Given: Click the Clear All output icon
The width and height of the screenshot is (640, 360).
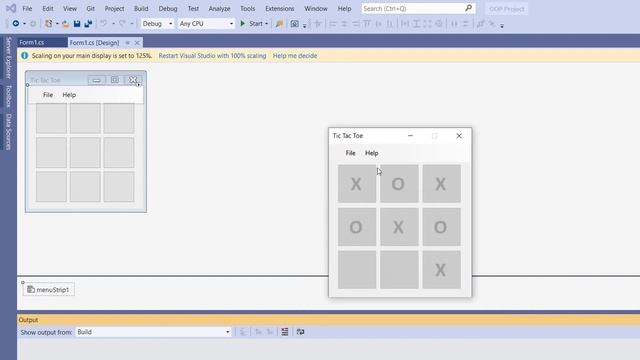Looking at the screenshot, I should (x=284, y=332).
